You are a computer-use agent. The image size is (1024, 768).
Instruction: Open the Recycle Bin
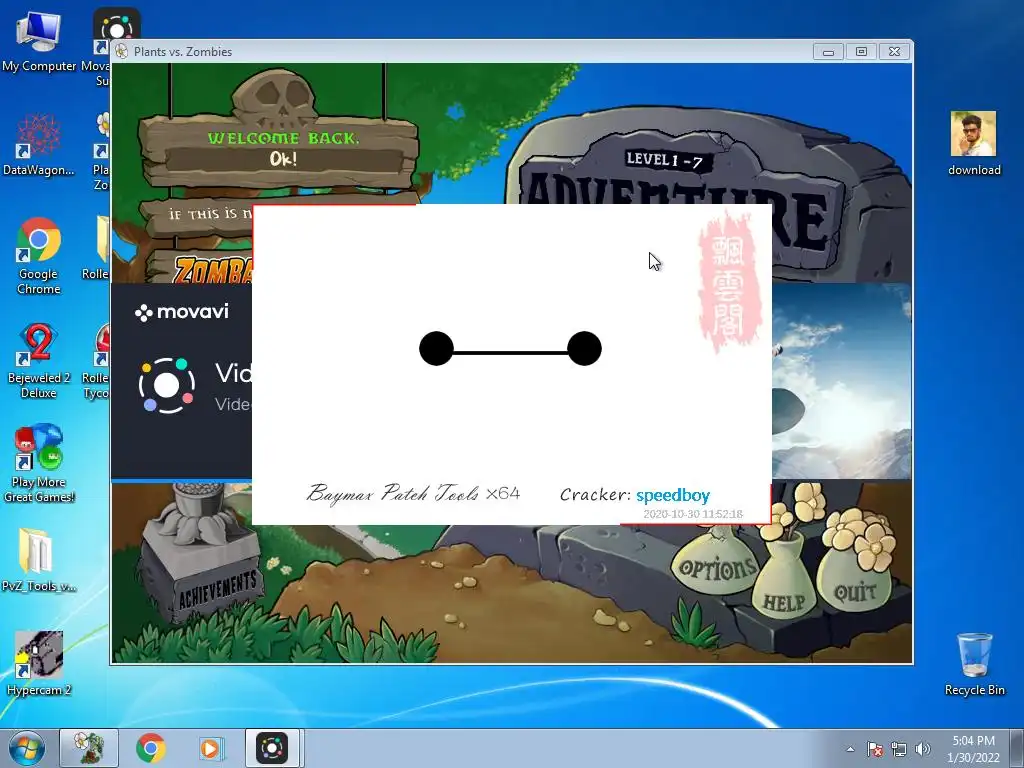pyautogui.click(x=974, y=664)
